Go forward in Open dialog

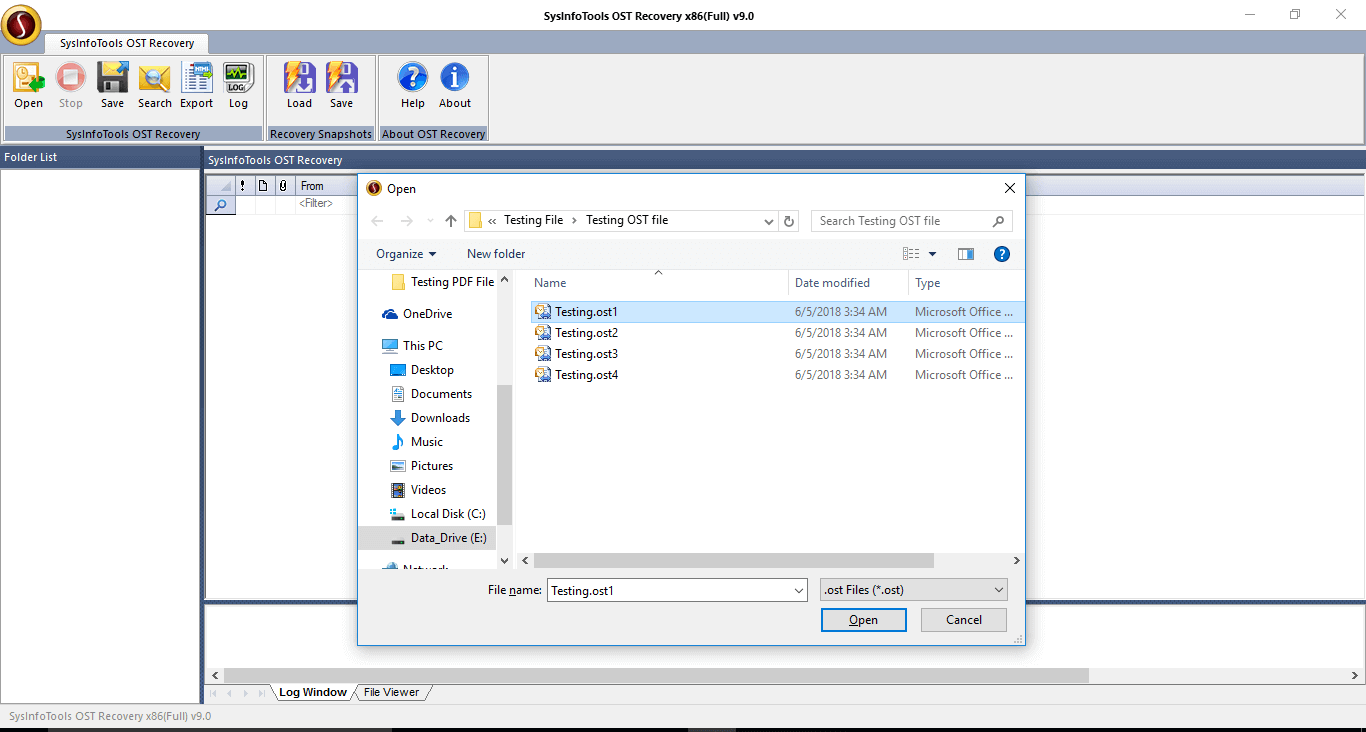(x=406, y=221)
